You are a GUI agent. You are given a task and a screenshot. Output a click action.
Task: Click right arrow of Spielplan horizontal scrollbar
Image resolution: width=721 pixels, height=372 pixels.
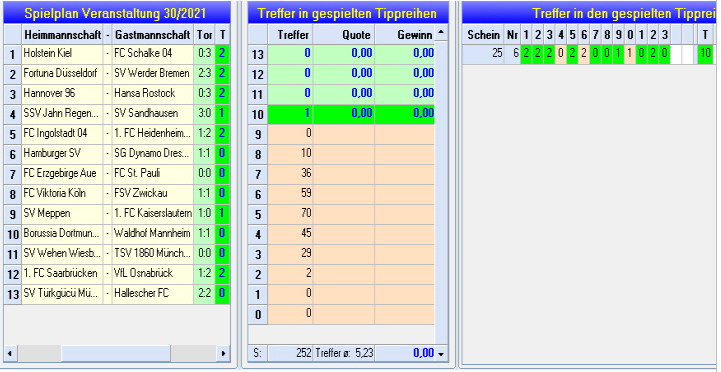coord(223,354)
